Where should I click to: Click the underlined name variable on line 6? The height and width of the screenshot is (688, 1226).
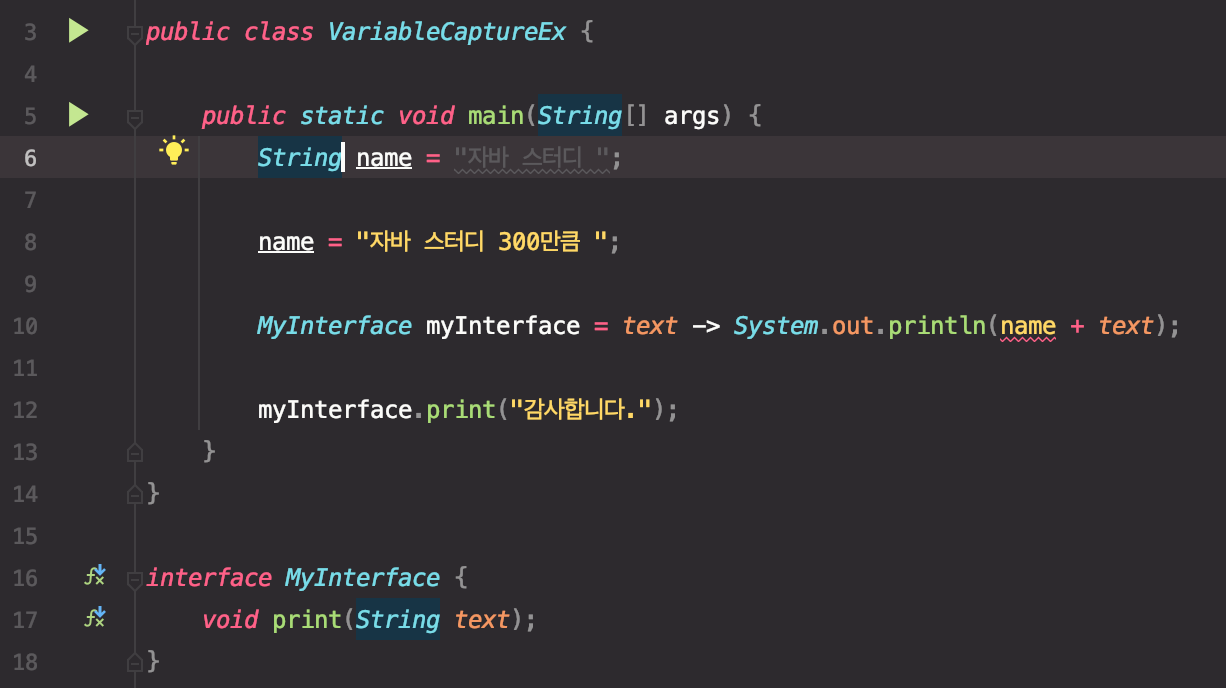point(384,158)
